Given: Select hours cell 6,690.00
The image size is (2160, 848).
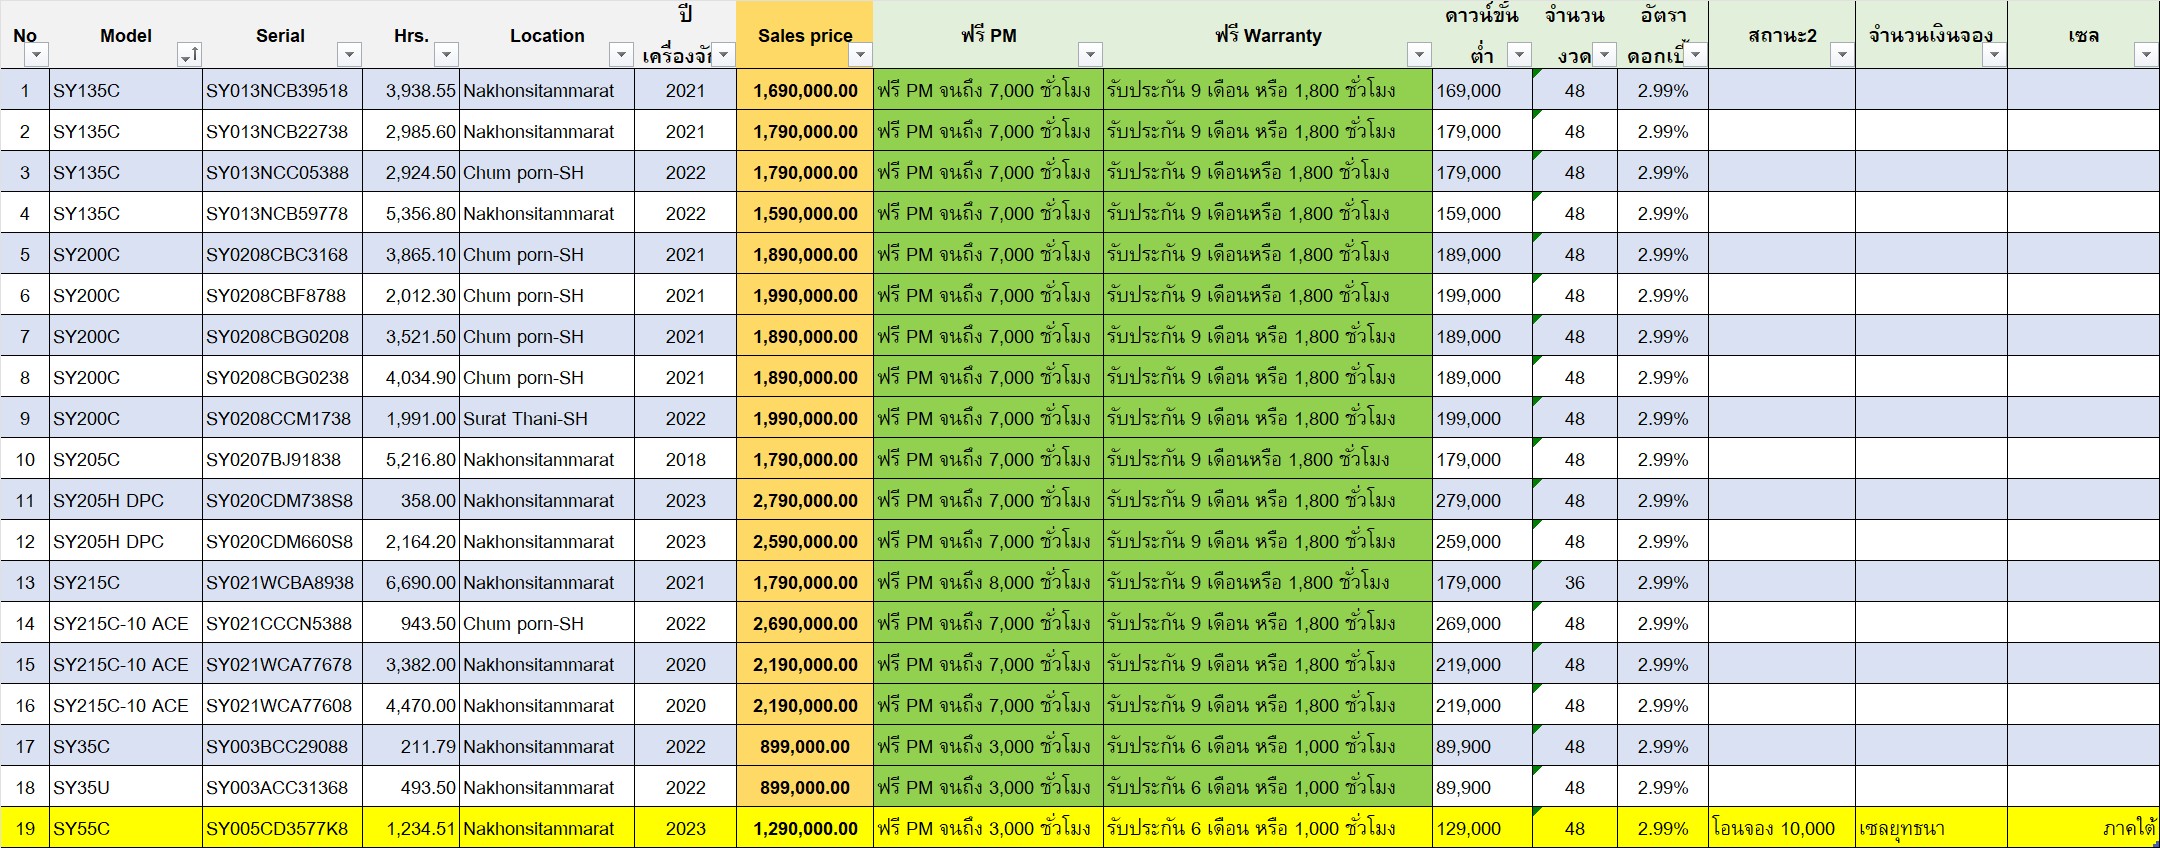Looking at the screenshot, I should 411,582.
